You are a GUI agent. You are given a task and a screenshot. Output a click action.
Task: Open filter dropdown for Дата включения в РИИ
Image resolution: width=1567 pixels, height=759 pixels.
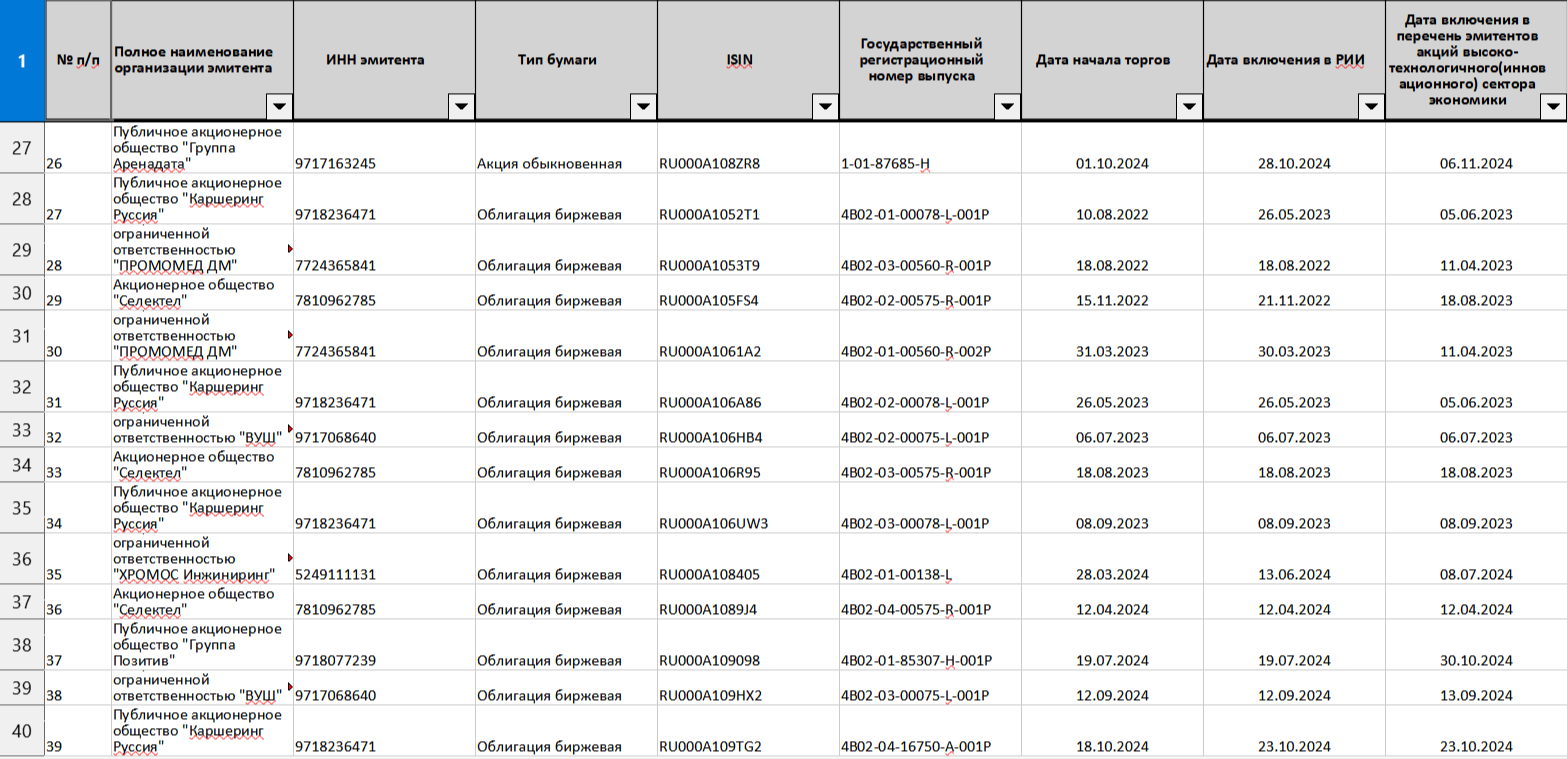[x=1371, y=106]
